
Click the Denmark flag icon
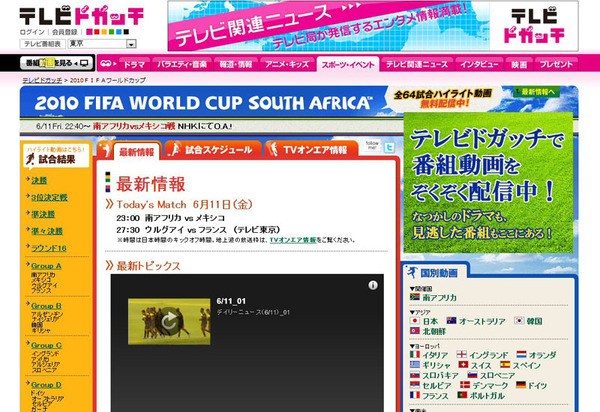465,385
